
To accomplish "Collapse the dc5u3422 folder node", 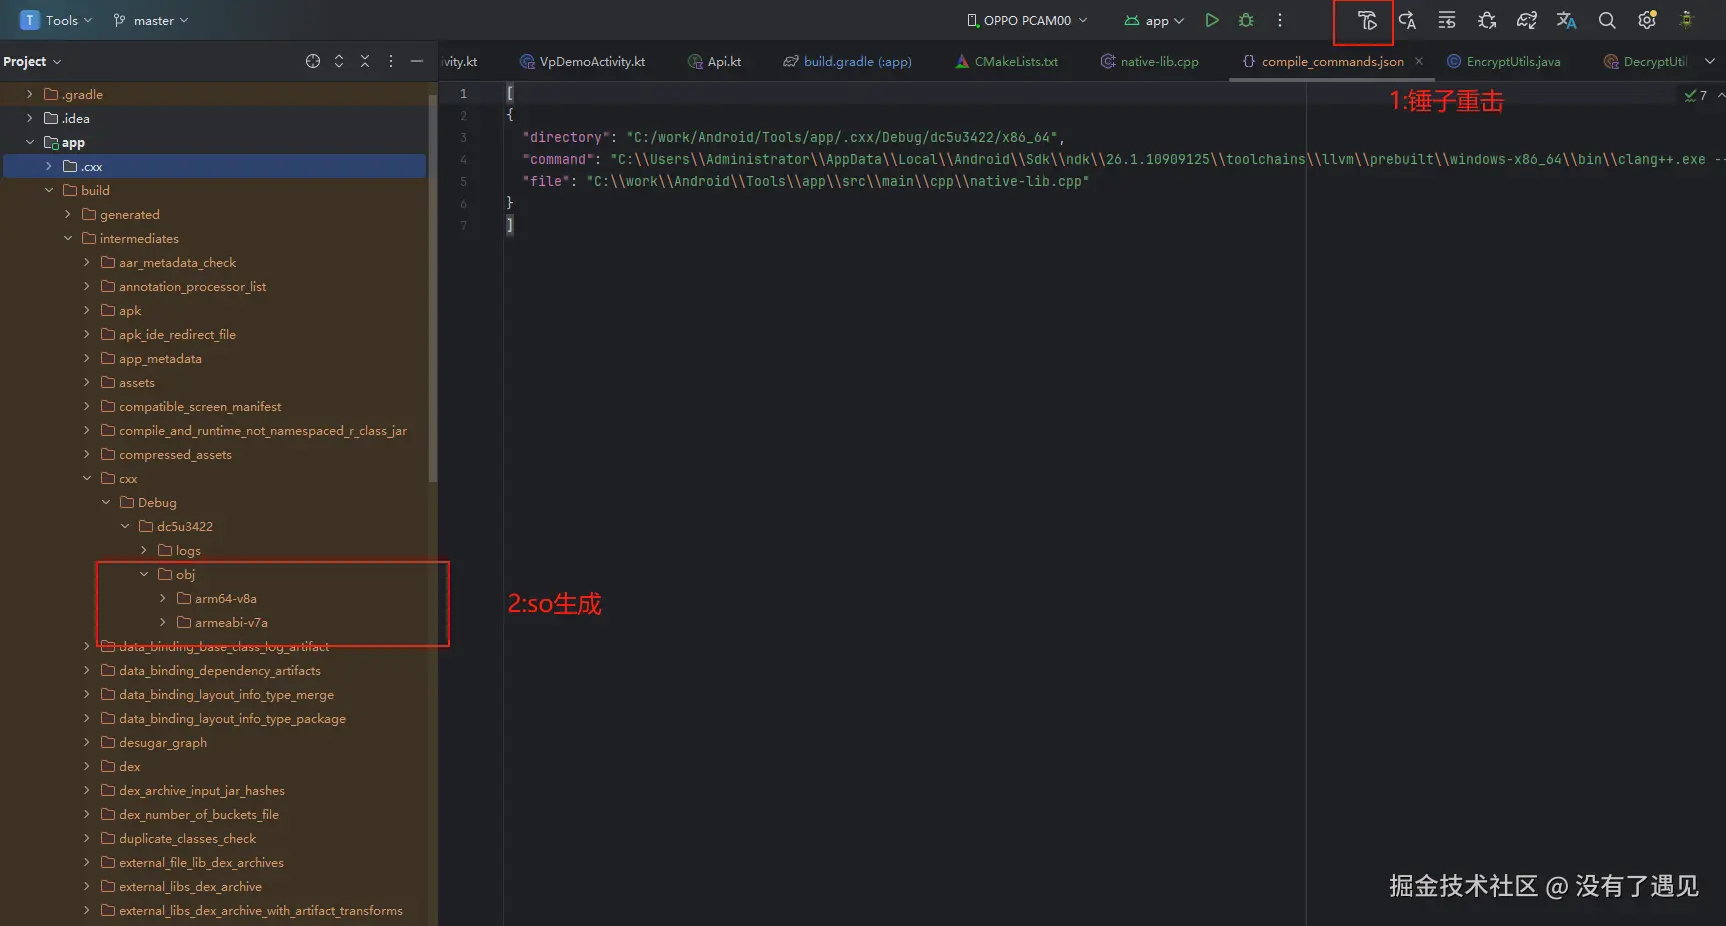I will [x=124, y=526].
